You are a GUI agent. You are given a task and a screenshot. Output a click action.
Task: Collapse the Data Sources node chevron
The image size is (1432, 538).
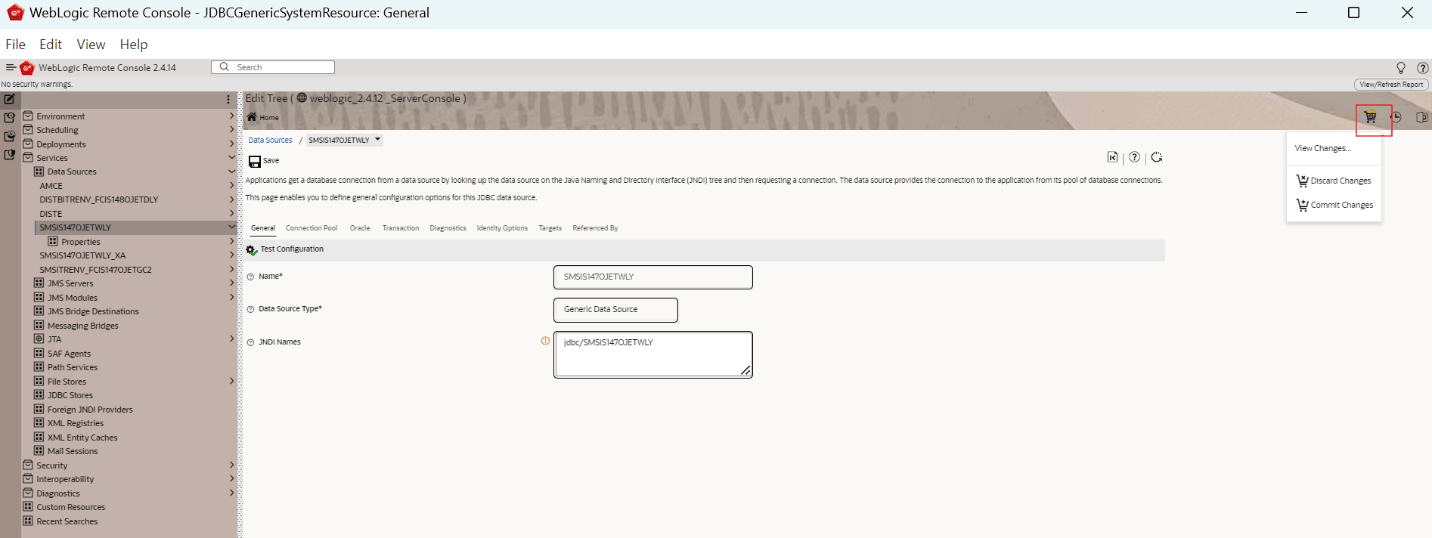pos(232,172)
